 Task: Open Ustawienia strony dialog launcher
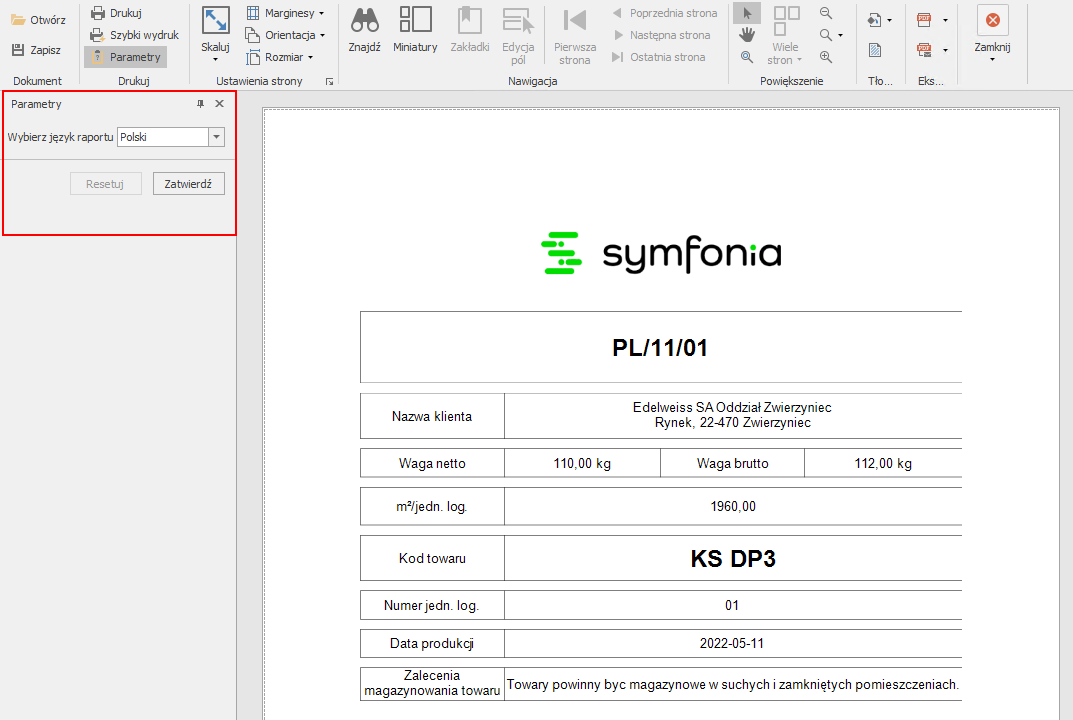coord(329,82)
